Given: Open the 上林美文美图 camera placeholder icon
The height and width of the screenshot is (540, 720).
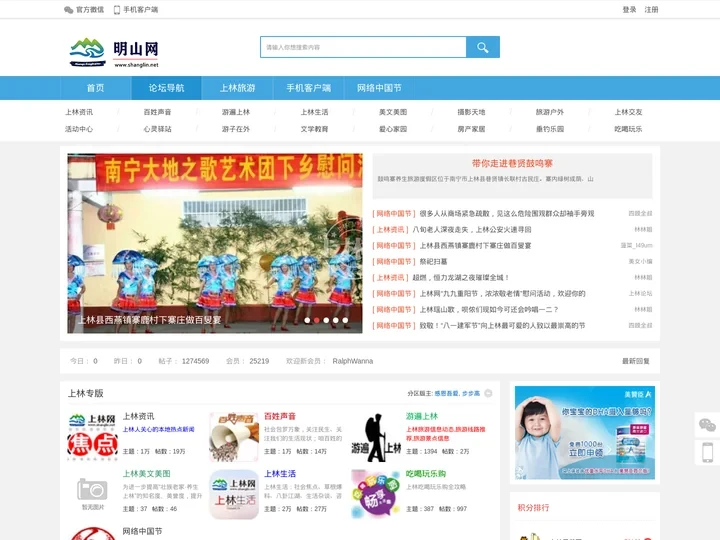Looking at the screenshot, I should tap(93, 494).
